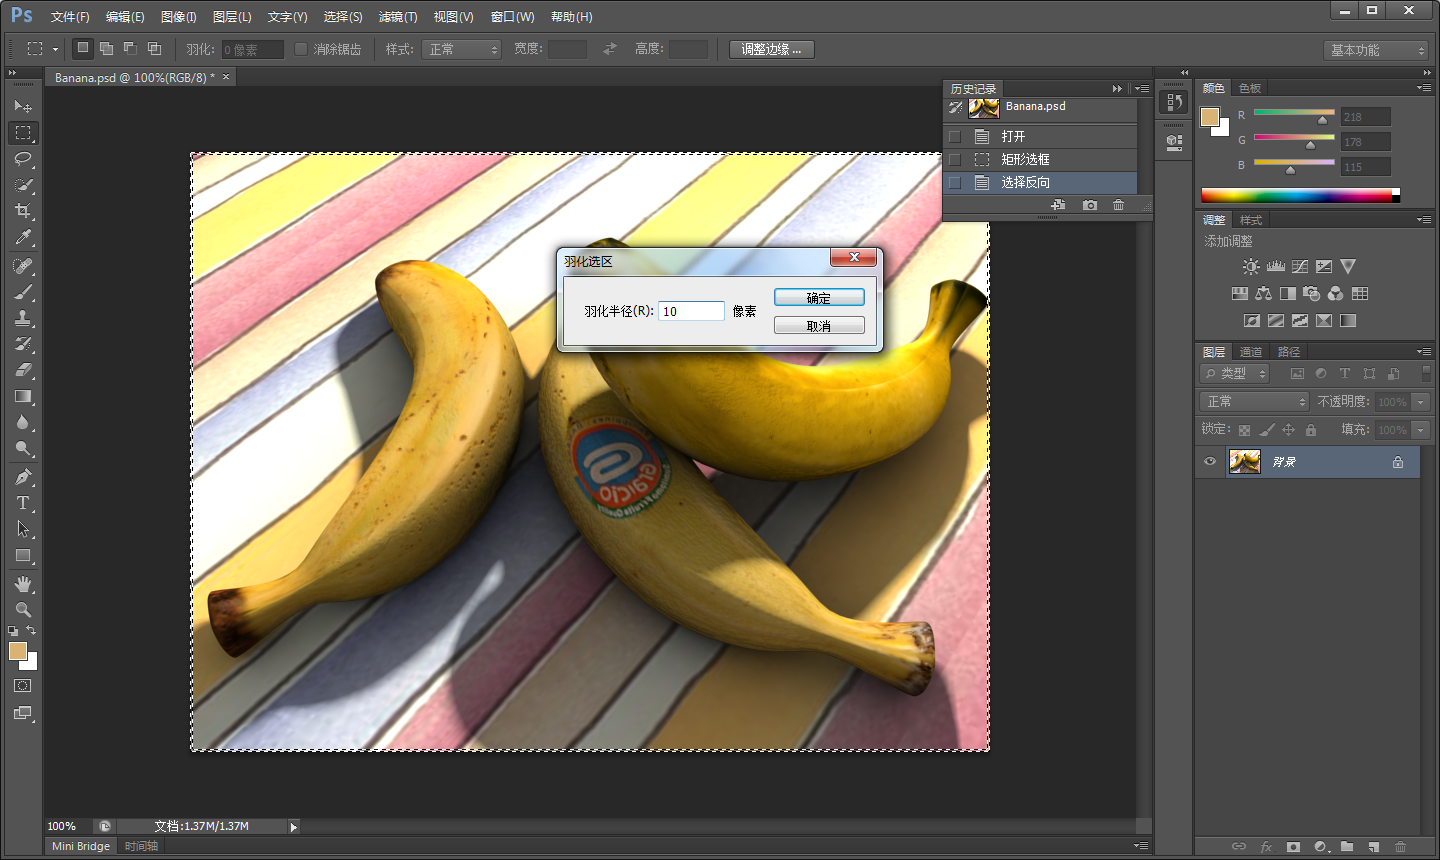Viewport: 1440px width, 860px height.
Task: Select the Zoom tool in toolbox
Action: pos(22,610)
